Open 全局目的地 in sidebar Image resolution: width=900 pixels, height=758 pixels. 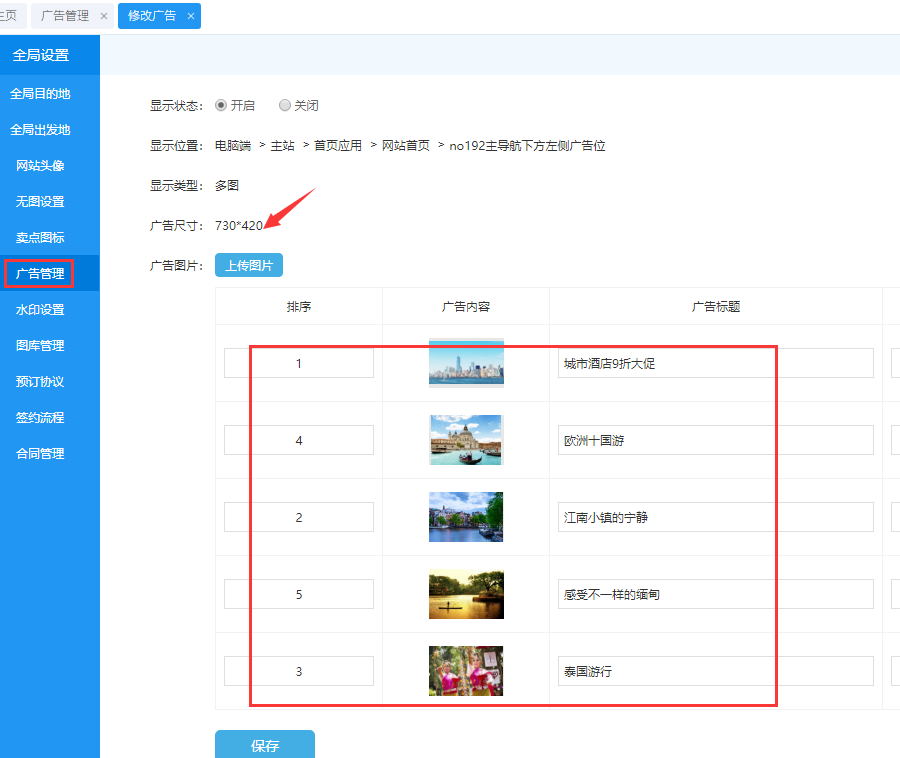pos(40,94)
